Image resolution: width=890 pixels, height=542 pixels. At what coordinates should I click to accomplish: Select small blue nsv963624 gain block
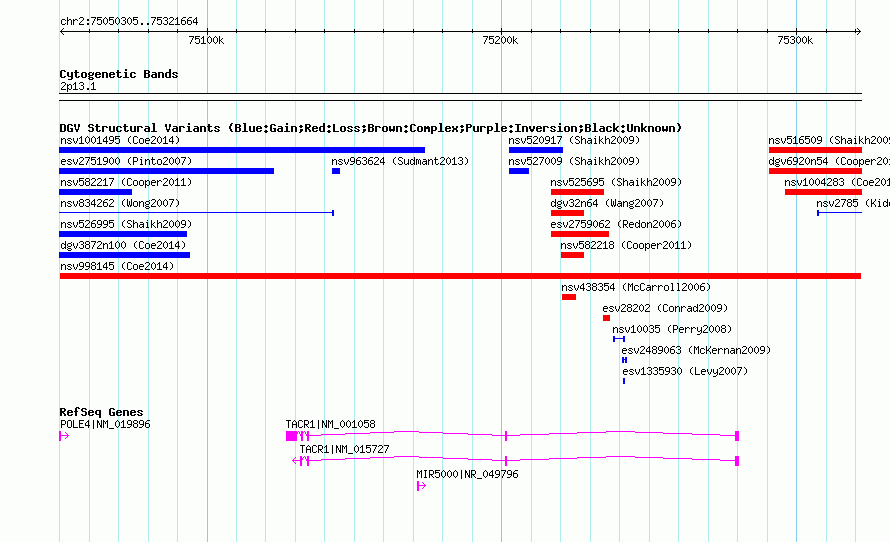(x=336, y=171)
